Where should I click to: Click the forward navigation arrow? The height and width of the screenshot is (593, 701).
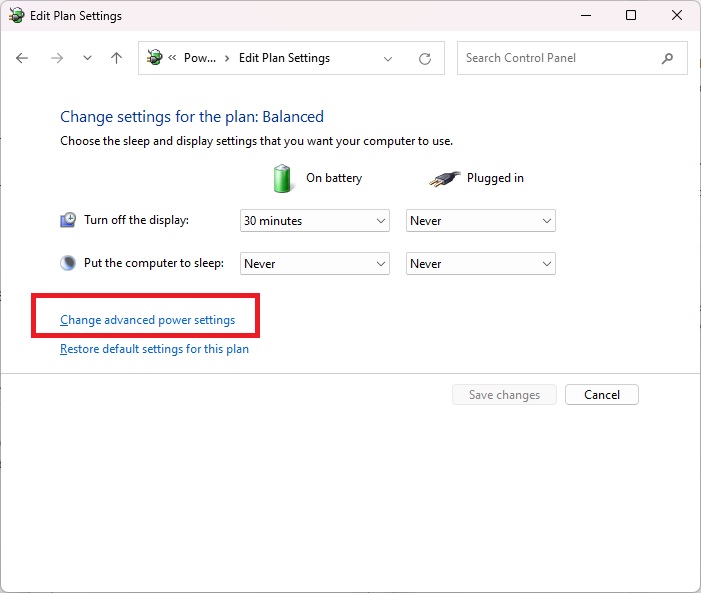pos(57,58)
